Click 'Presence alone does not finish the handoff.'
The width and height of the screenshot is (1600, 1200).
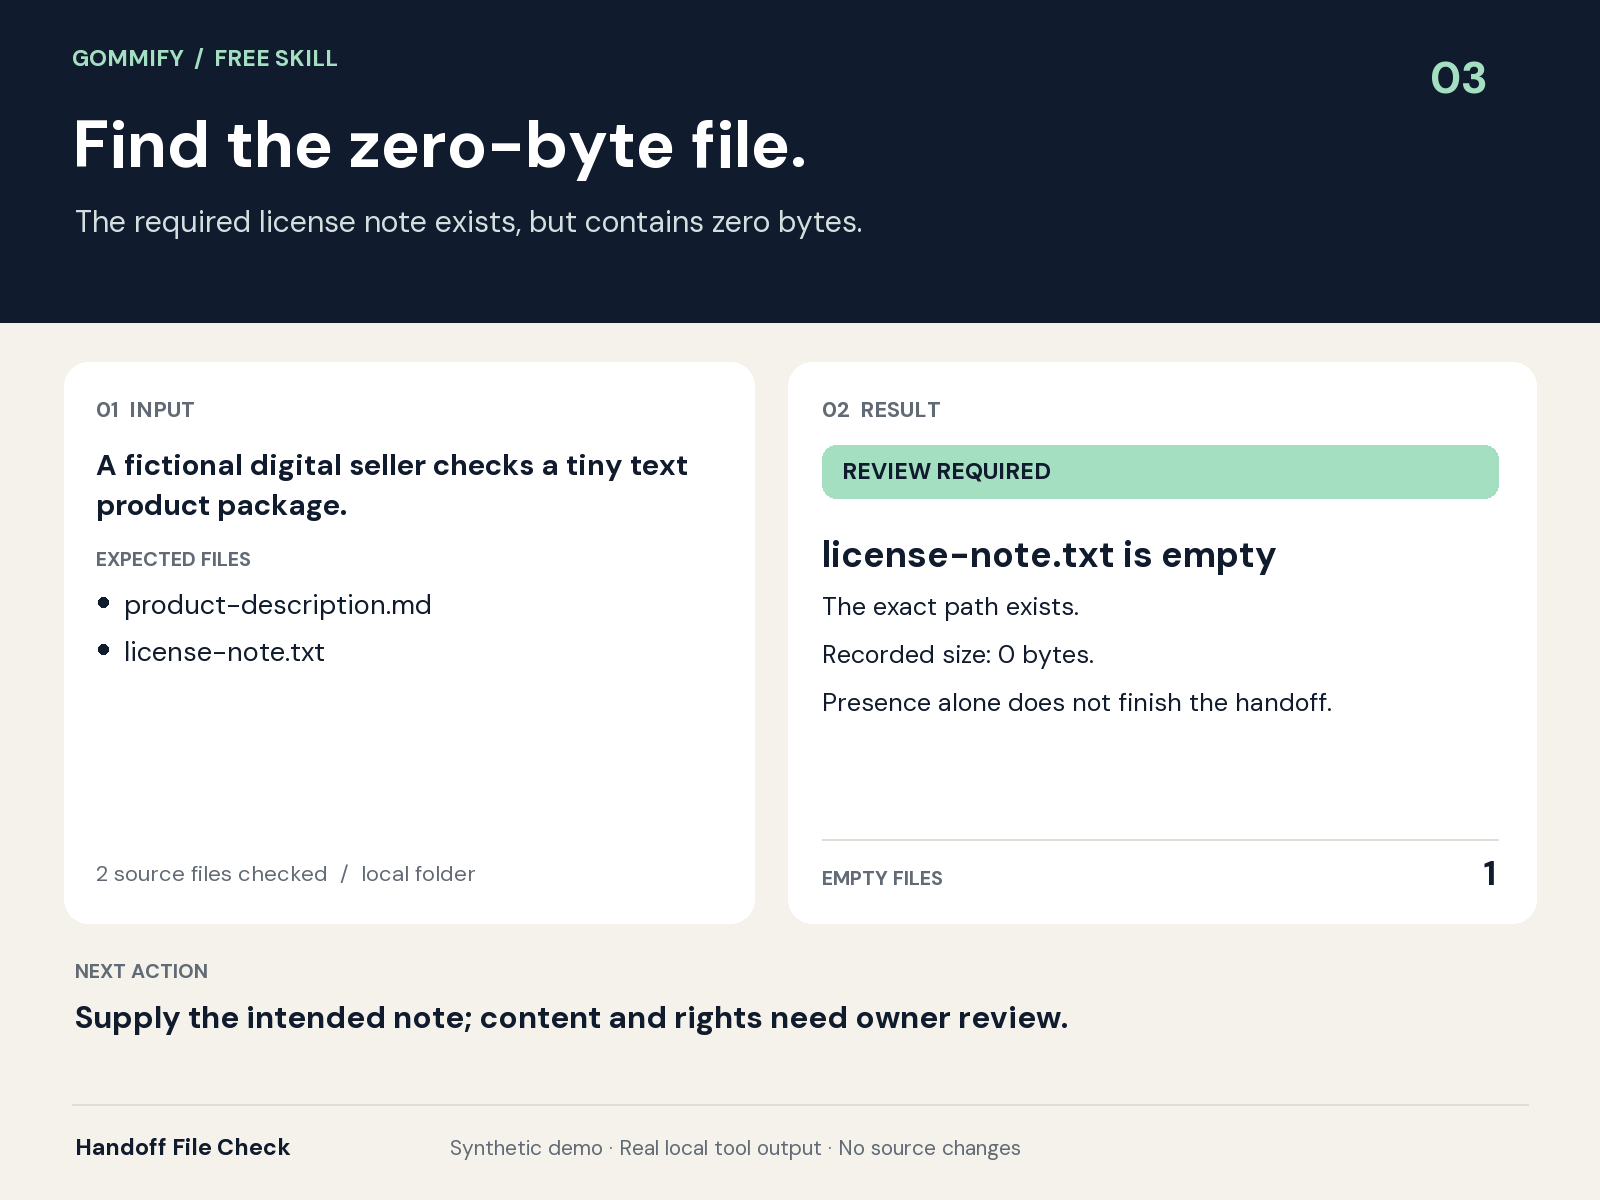1077,703
